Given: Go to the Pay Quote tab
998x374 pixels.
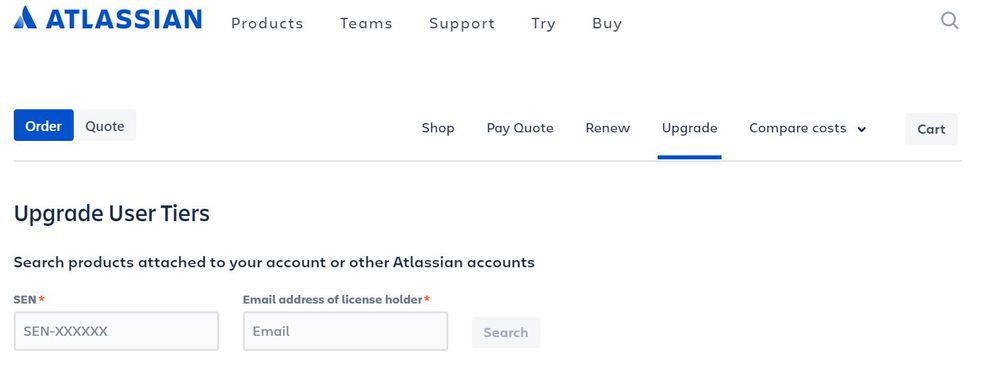Looking at the screenshot, I should point(520,128).
